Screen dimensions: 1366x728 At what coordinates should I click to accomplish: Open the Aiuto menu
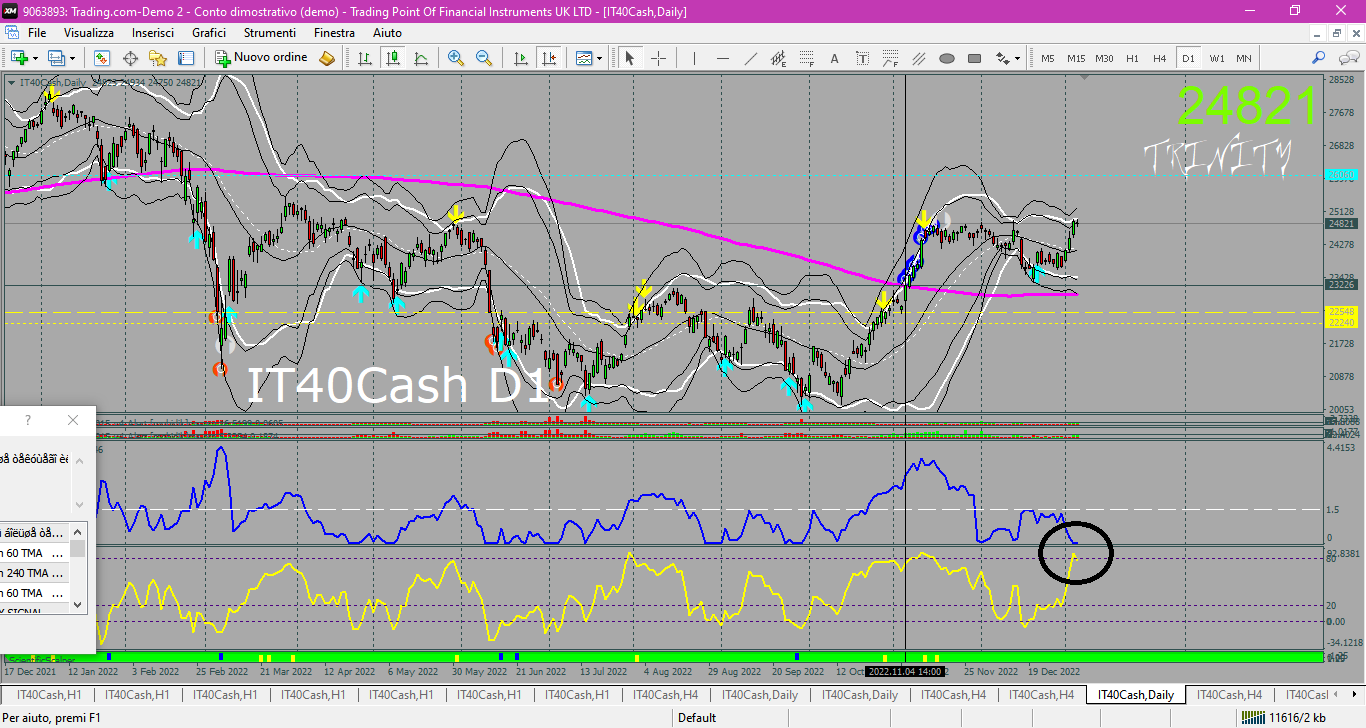tap(387, 33)
